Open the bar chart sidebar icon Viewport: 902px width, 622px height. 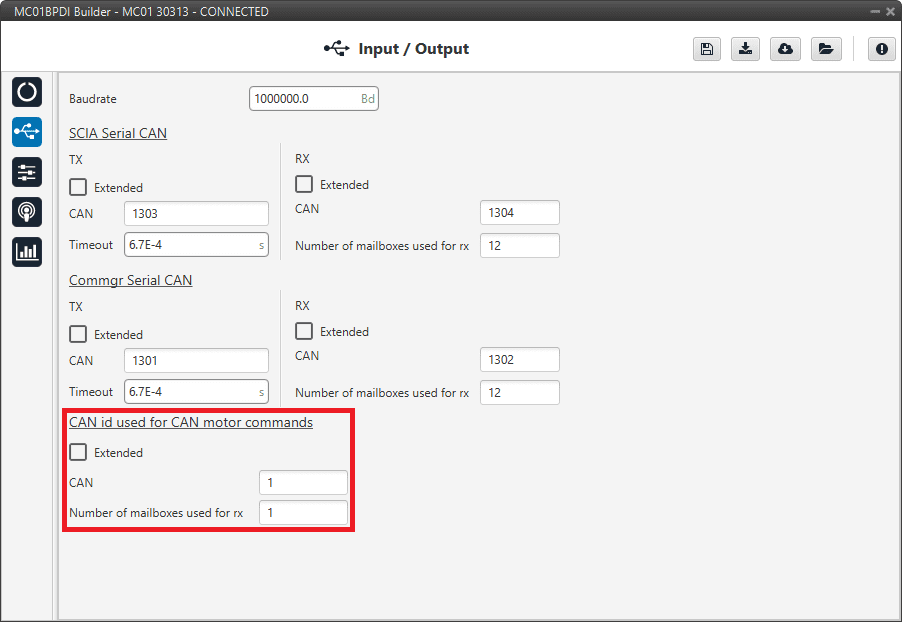pyautogui.click(x=26, y=252)
